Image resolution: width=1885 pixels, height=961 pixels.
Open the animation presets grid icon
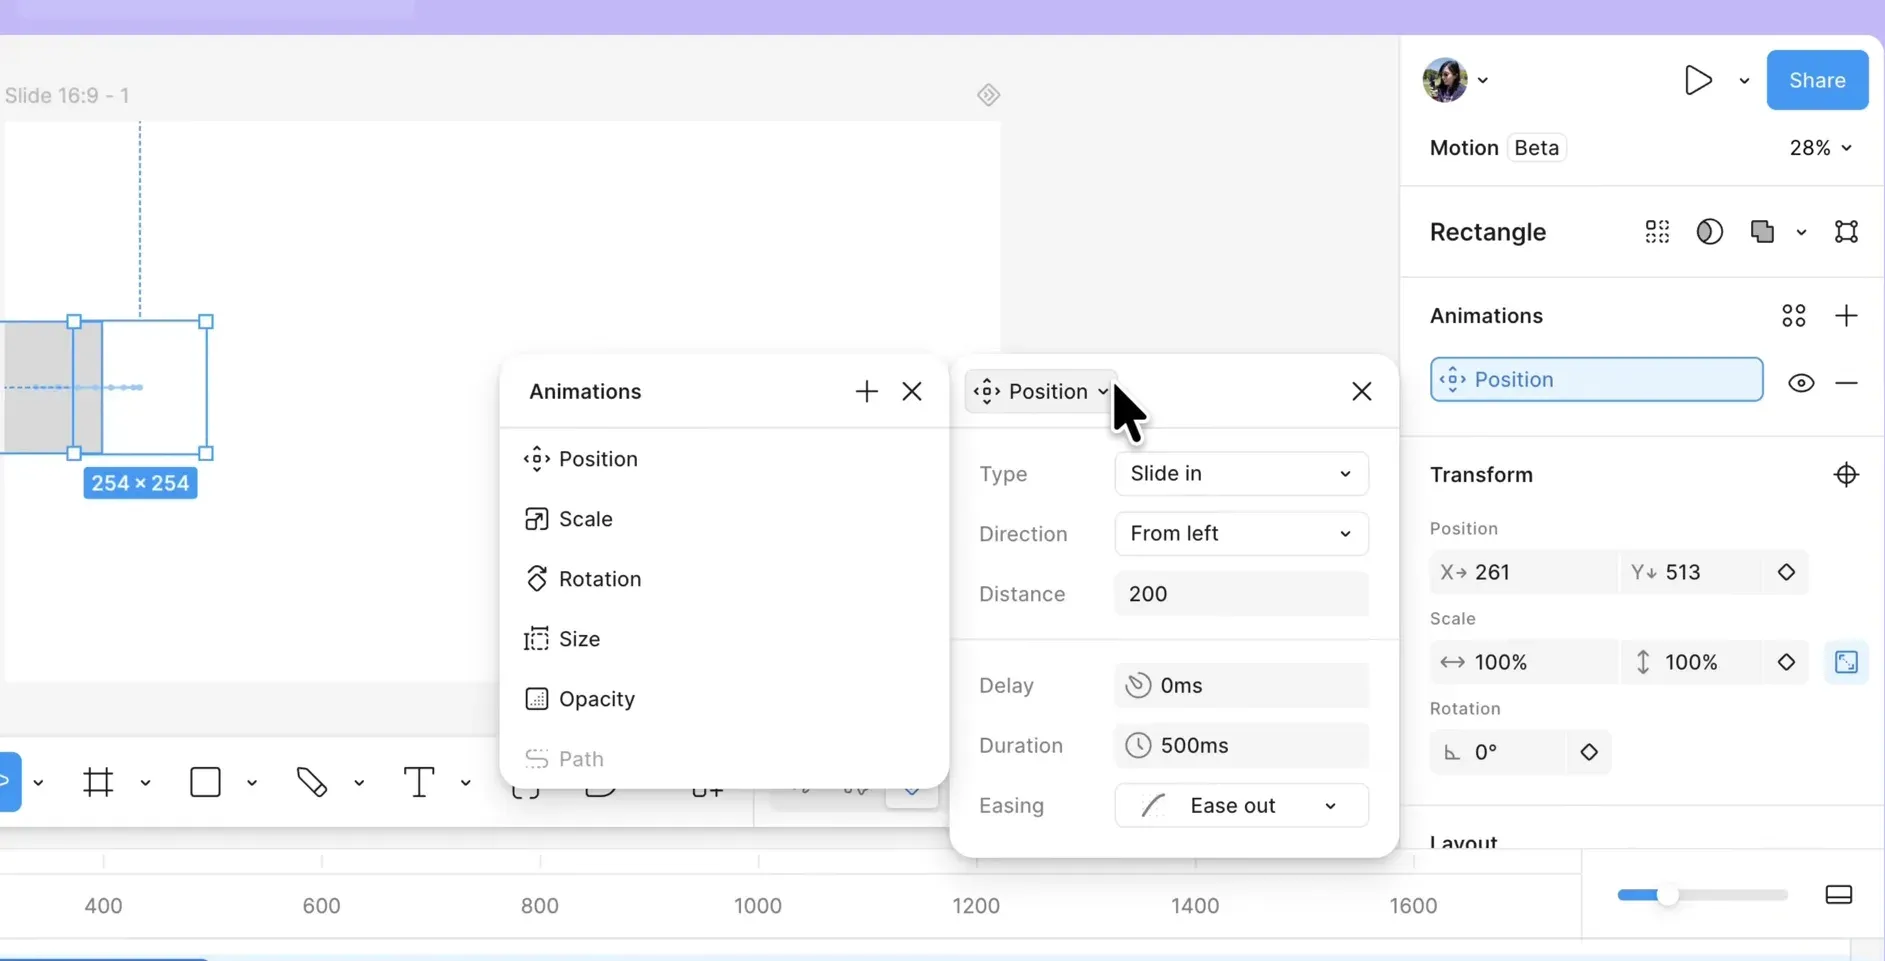click(x=1794, y=316)
